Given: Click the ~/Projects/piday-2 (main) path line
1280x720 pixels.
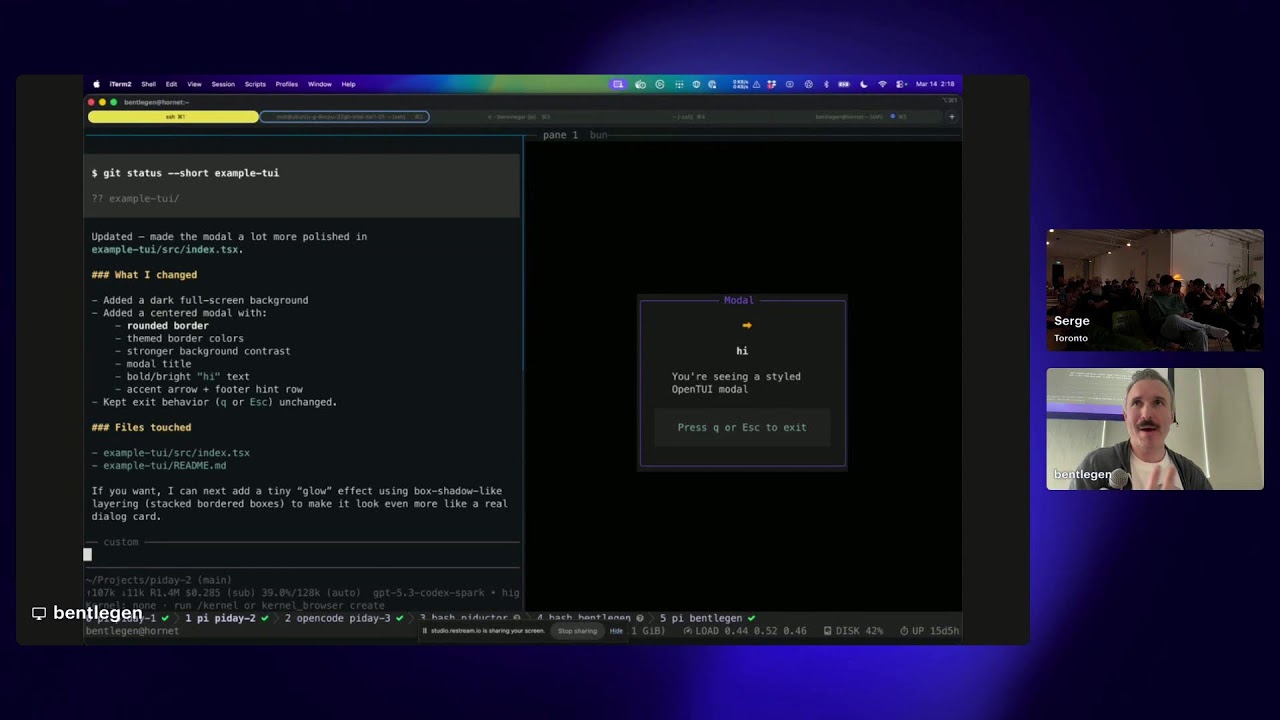Looking at the screenshot, I should click(x=158, y=580).
